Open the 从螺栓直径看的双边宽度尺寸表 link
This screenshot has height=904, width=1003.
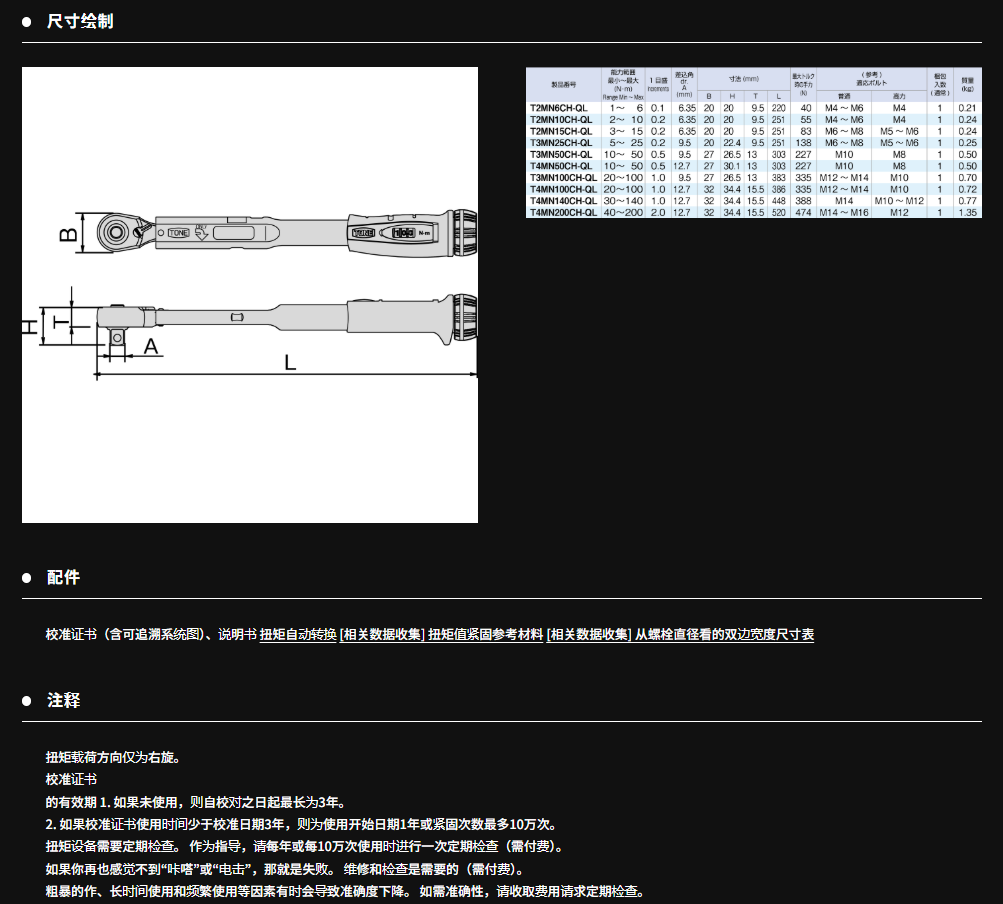tap(724, 634)
